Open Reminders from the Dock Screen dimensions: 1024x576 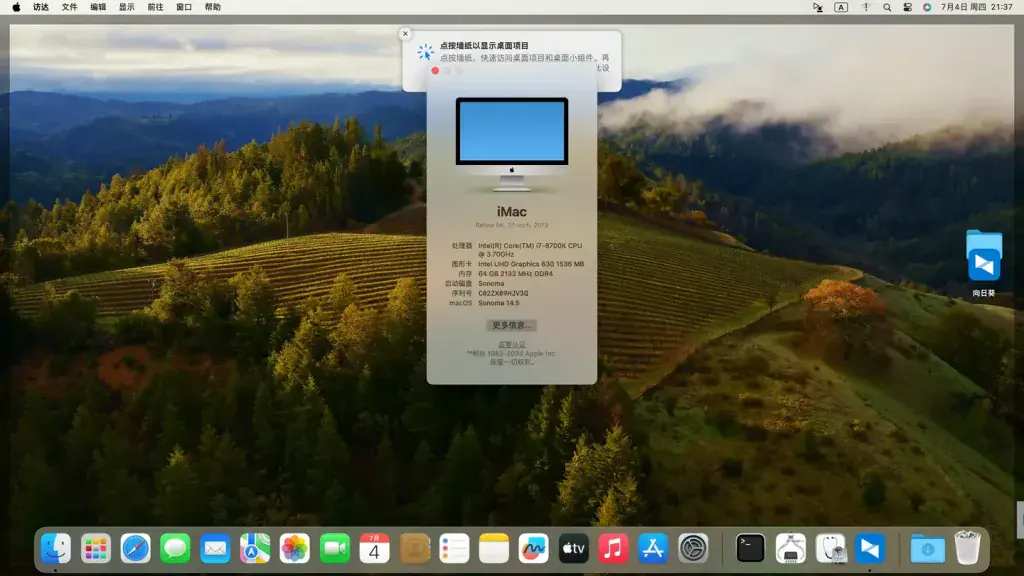454,548
